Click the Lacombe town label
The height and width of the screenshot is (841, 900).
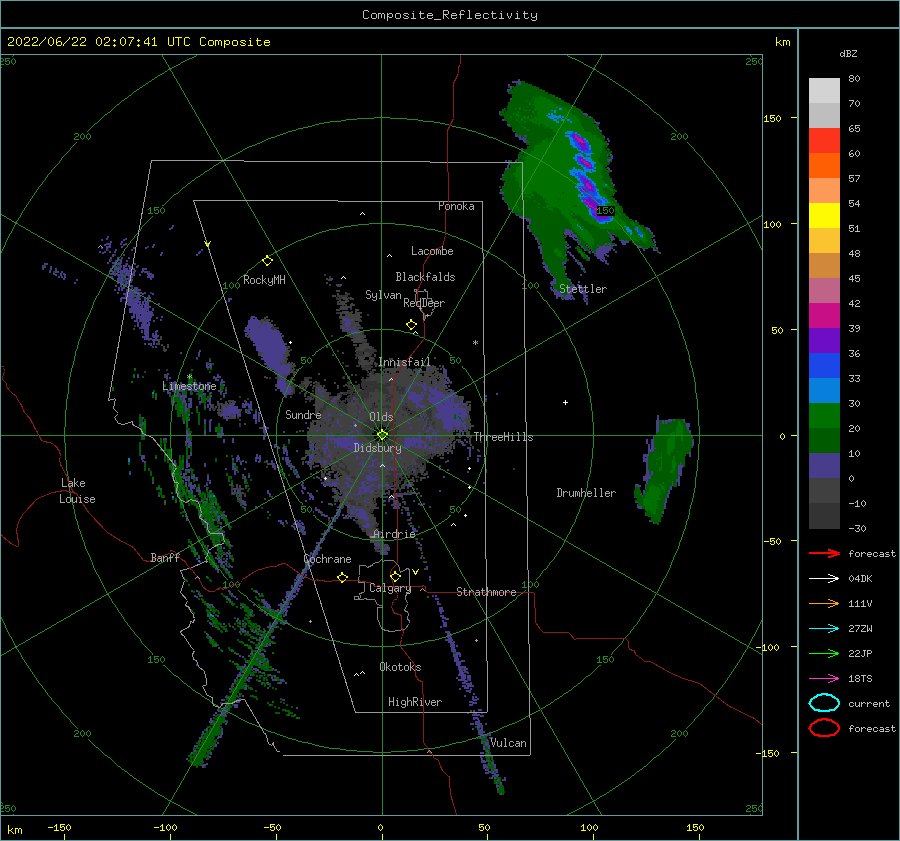coord(432,251)
